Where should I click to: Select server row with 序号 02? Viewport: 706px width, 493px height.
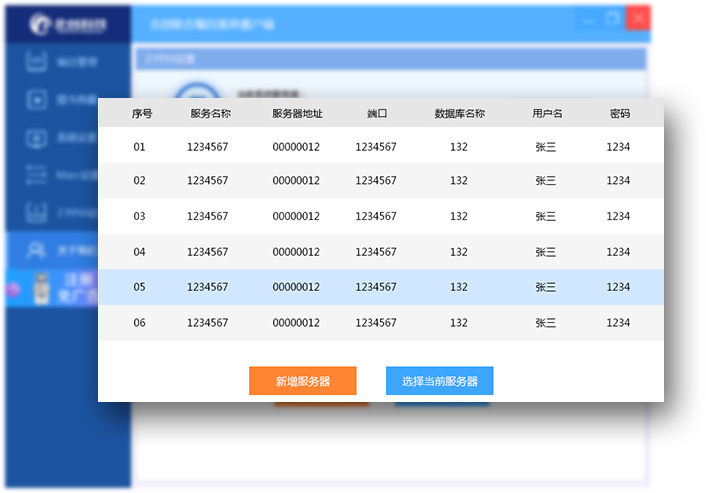[x=380, y=181]
